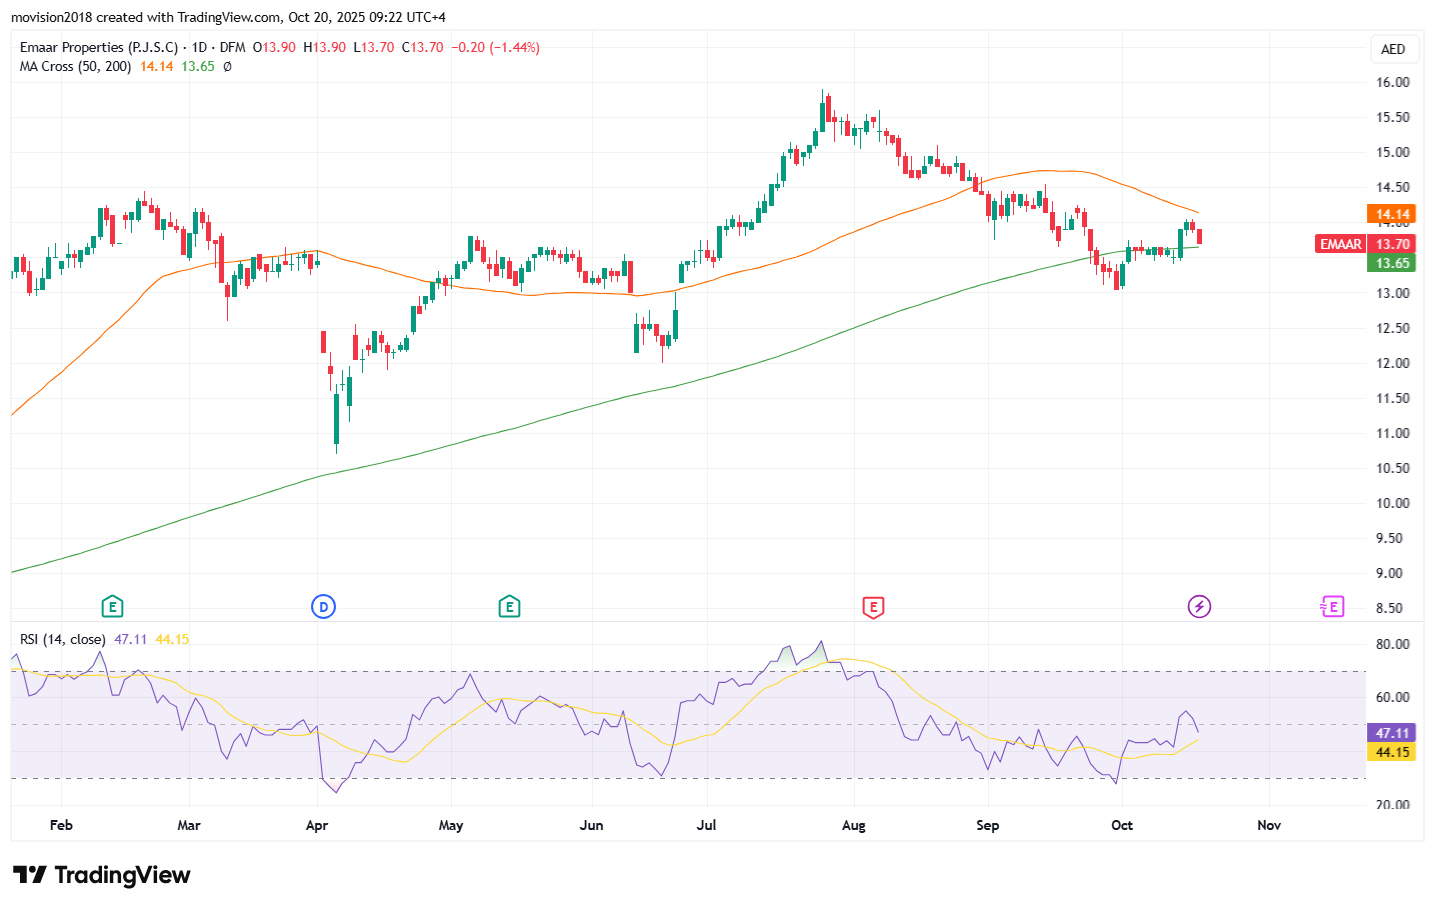Click the Aug label on time axis
The image size is (1435, 909).
[x=853, y=825]
